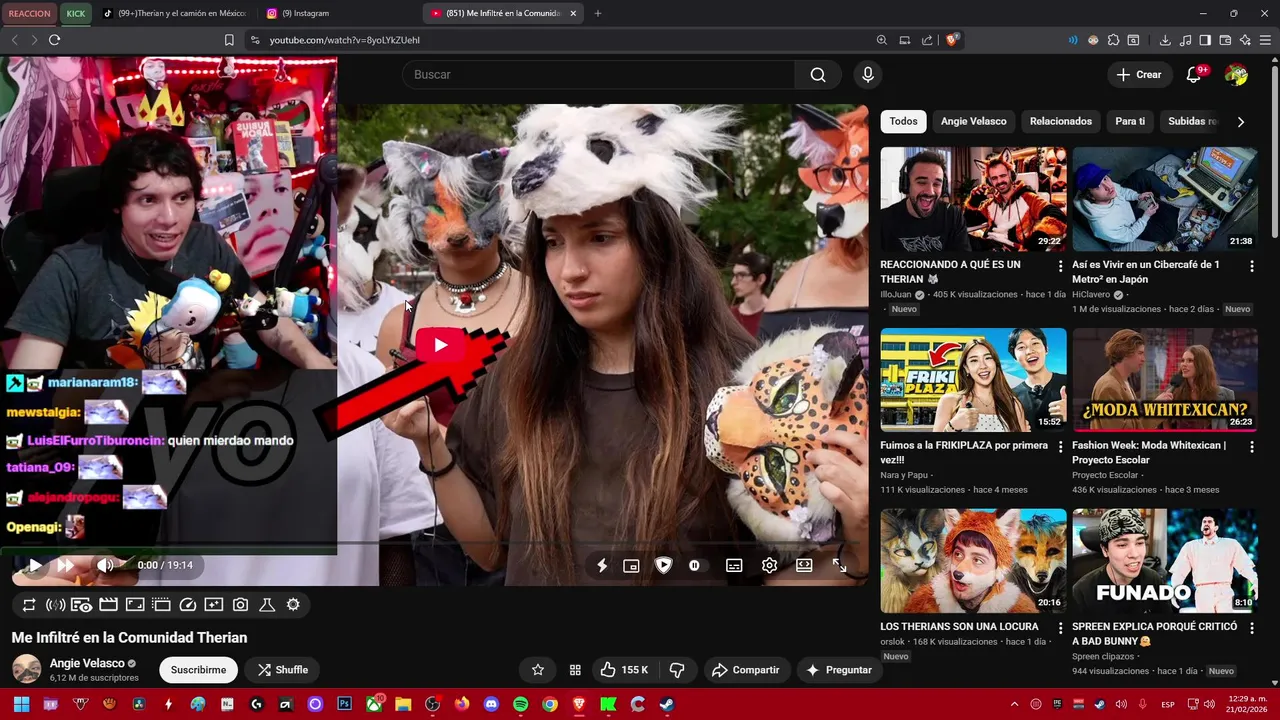Open account avatar menu
1280x720 pixels.
click(1236, 75)
